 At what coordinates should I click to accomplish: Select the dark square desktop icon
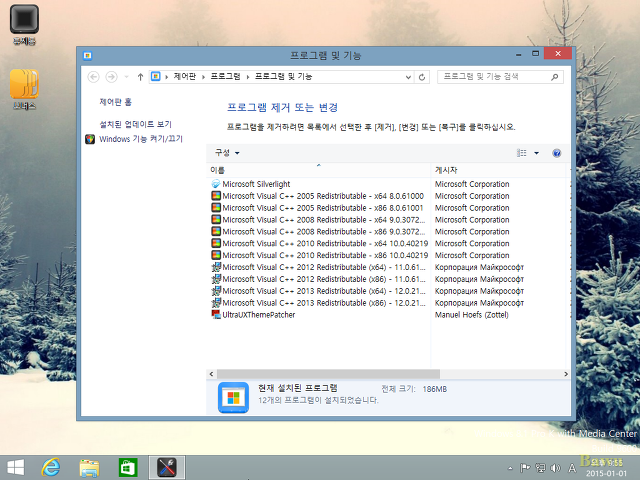click(24, 19)
